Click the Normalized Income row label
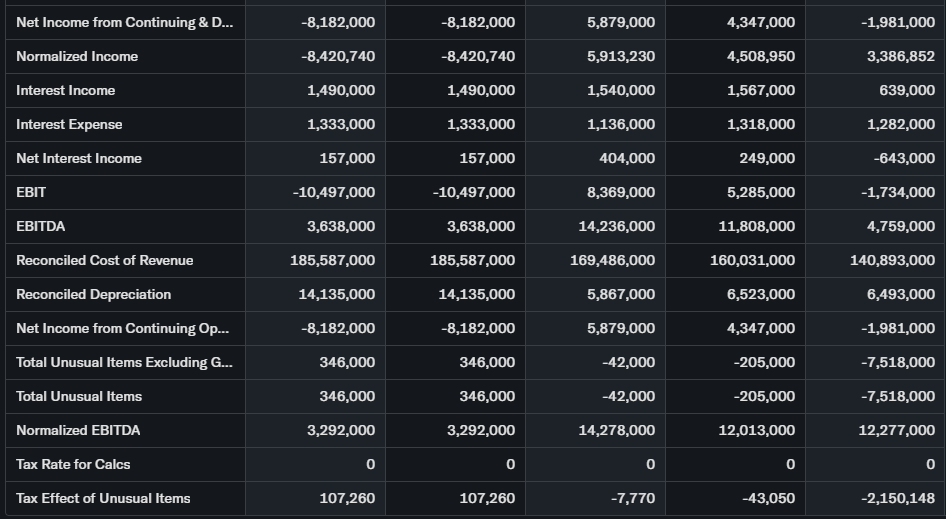 click(x=77, y=57)
